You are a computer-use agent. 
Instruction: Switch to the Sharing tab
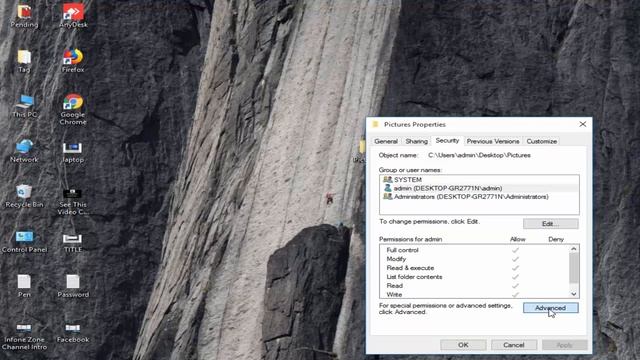pos(416,141)
